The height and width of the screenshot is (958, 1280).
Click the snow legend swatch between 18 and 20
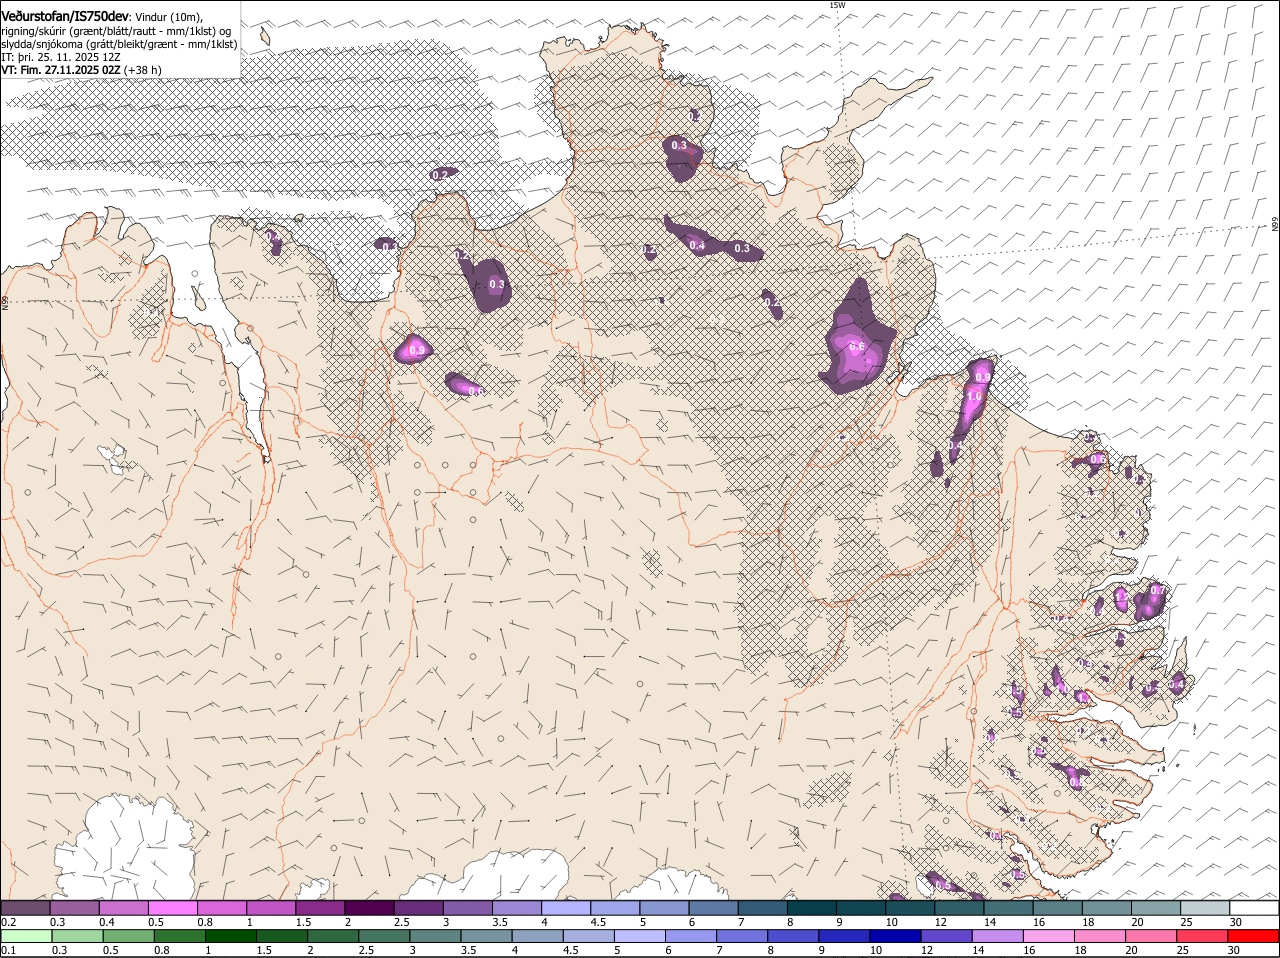1107,907
